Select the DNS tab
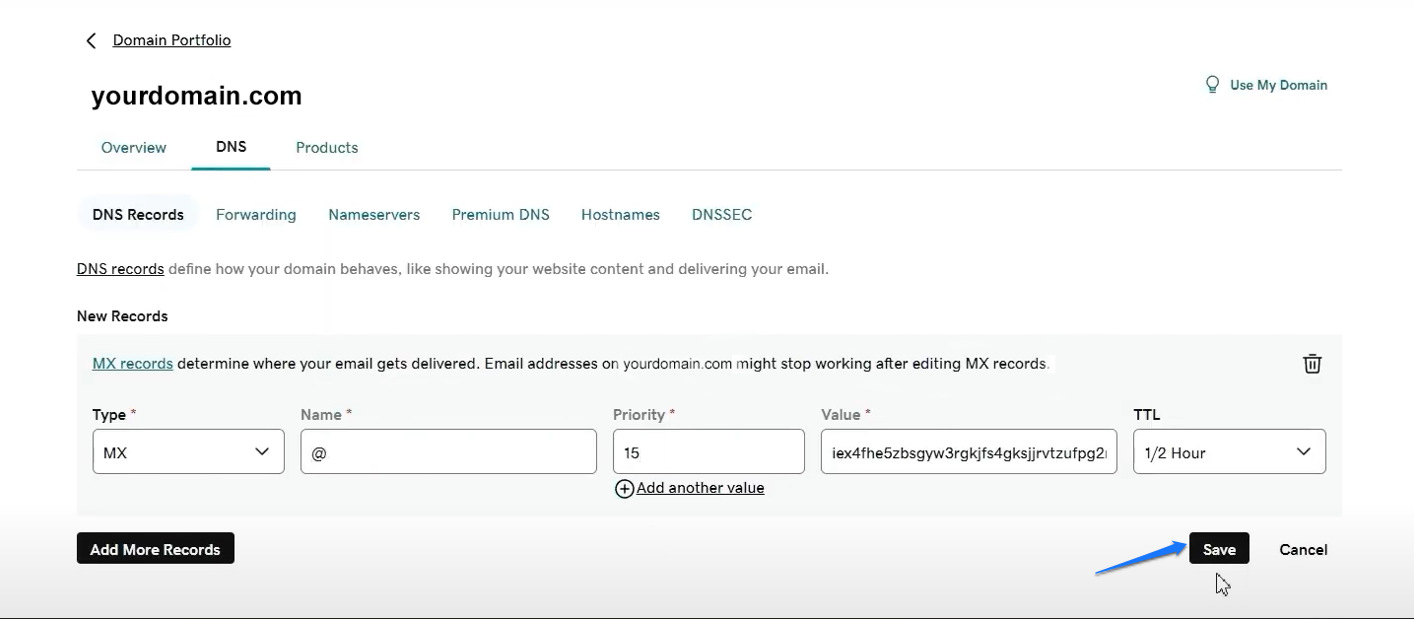This screenshot has height=619, width=1414. pos(231,147)
